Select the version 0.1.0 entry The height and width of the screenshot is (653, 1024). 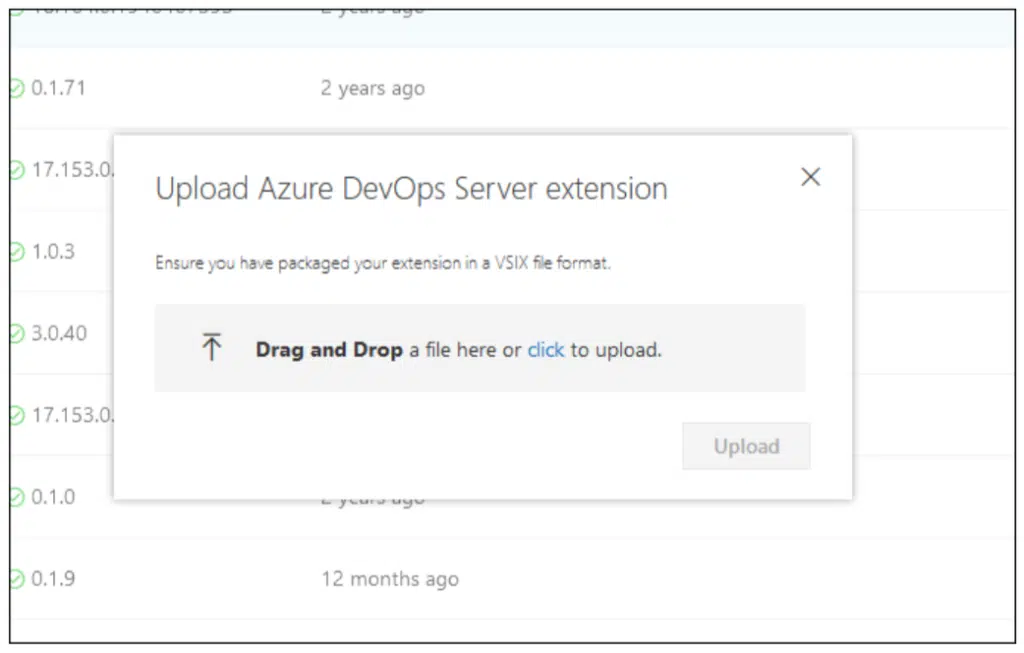[x=53, y=496]
